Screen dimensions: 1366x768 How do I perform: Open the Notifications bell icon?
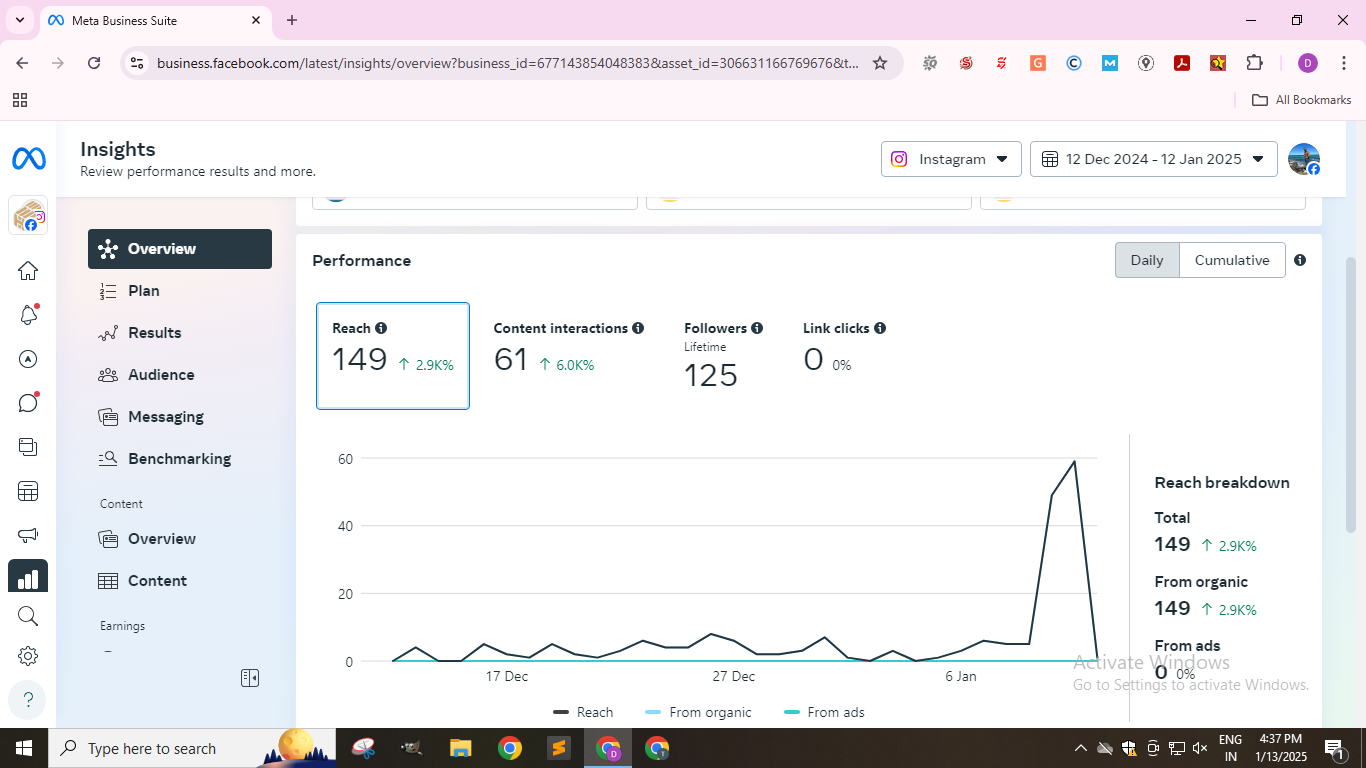click(x=28, y=315)
